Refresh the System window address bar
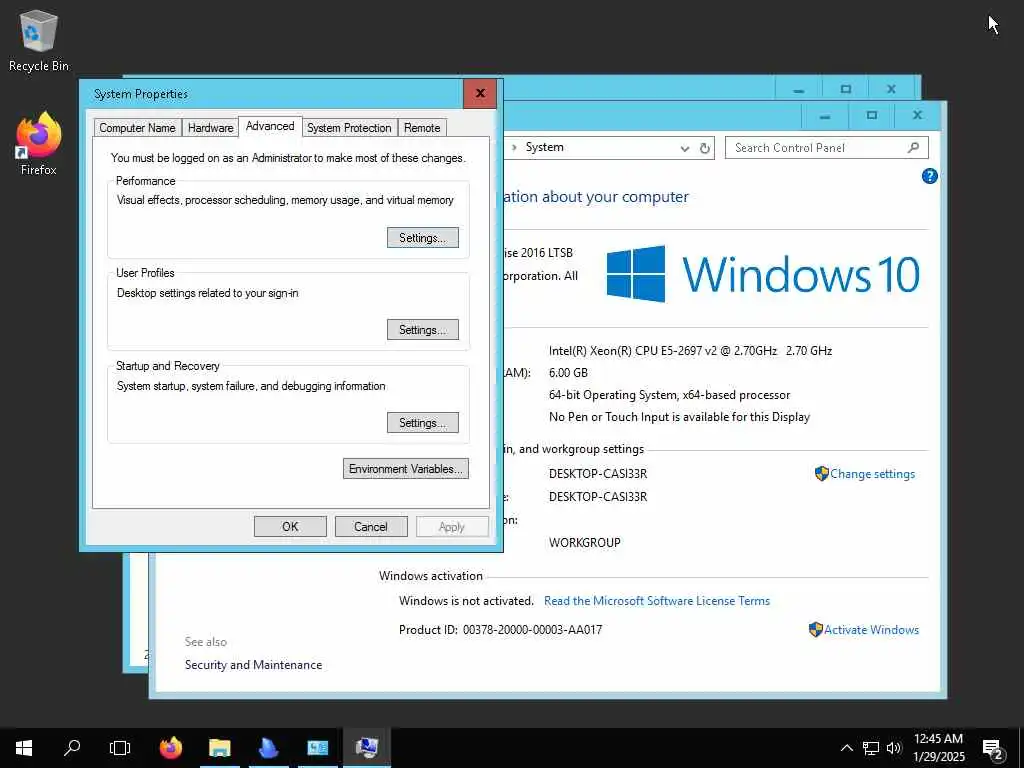1024x768 pixels. tap(705, 148)
